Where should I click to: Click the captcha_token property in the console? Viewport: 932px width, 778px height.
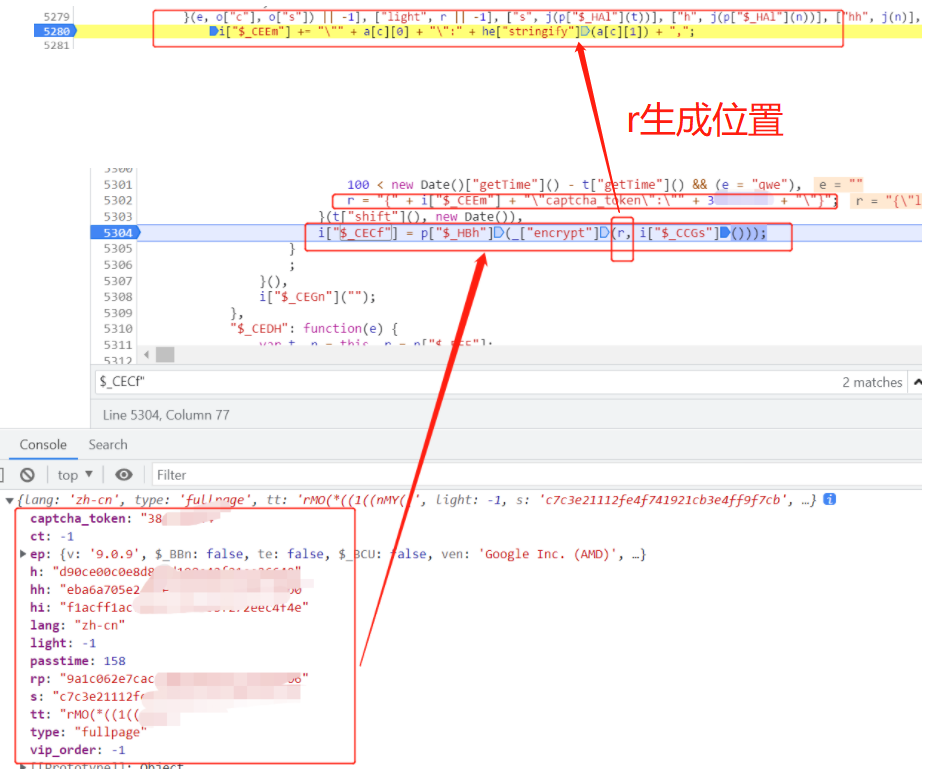pos(78,518)
